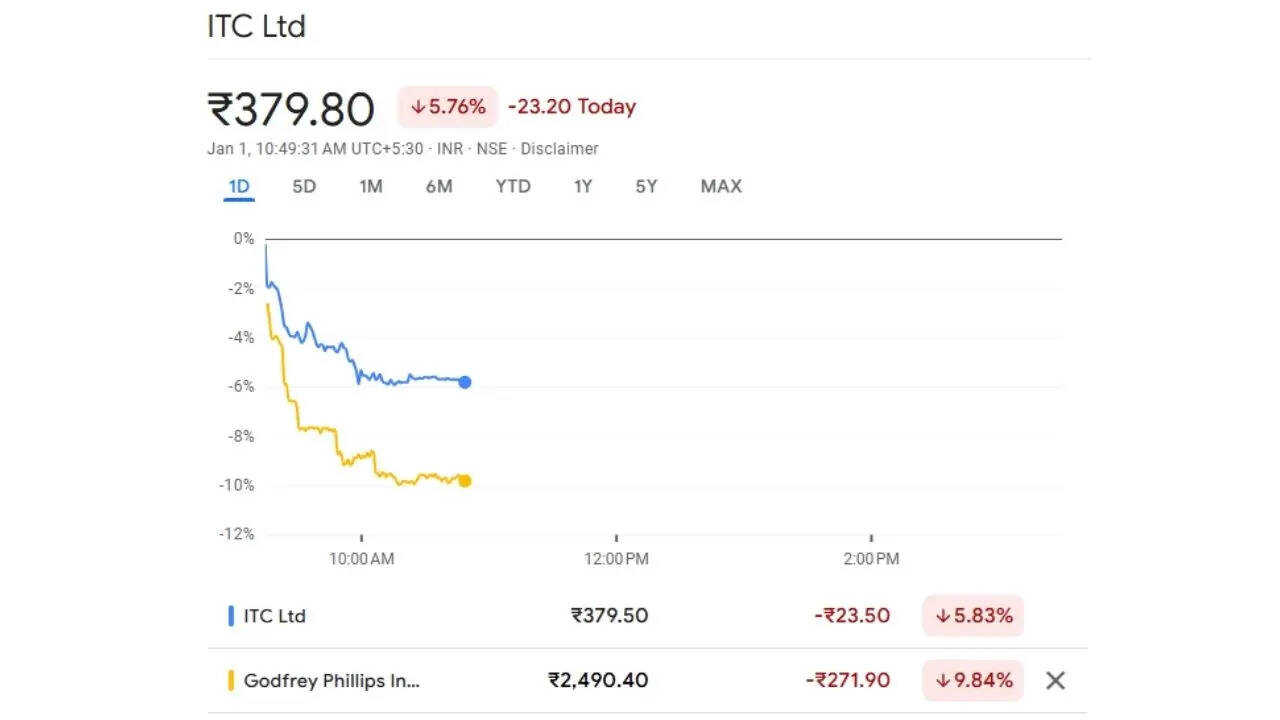Viewport: 1280px width, 720px height.
Task: Click the blue ITC chart endpoint dot
Action: coord(465,382)
